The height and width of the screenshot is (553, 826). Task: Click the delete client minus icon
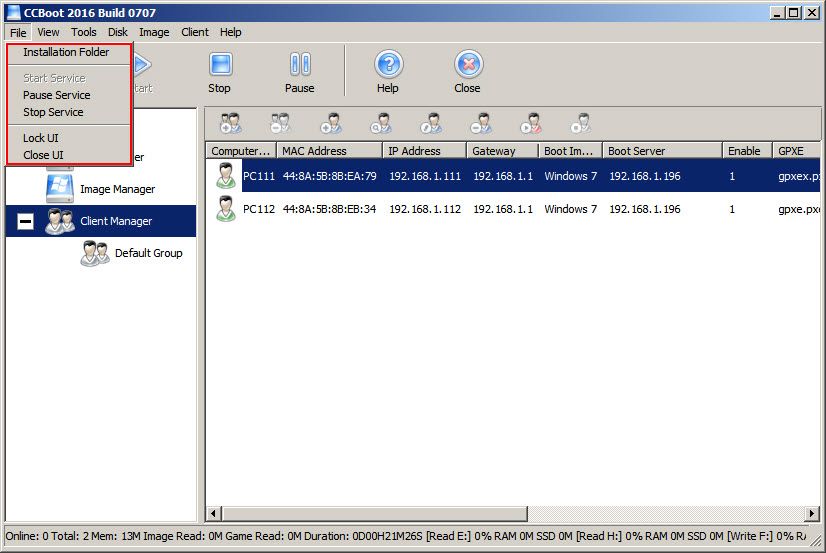coord(481,123)
